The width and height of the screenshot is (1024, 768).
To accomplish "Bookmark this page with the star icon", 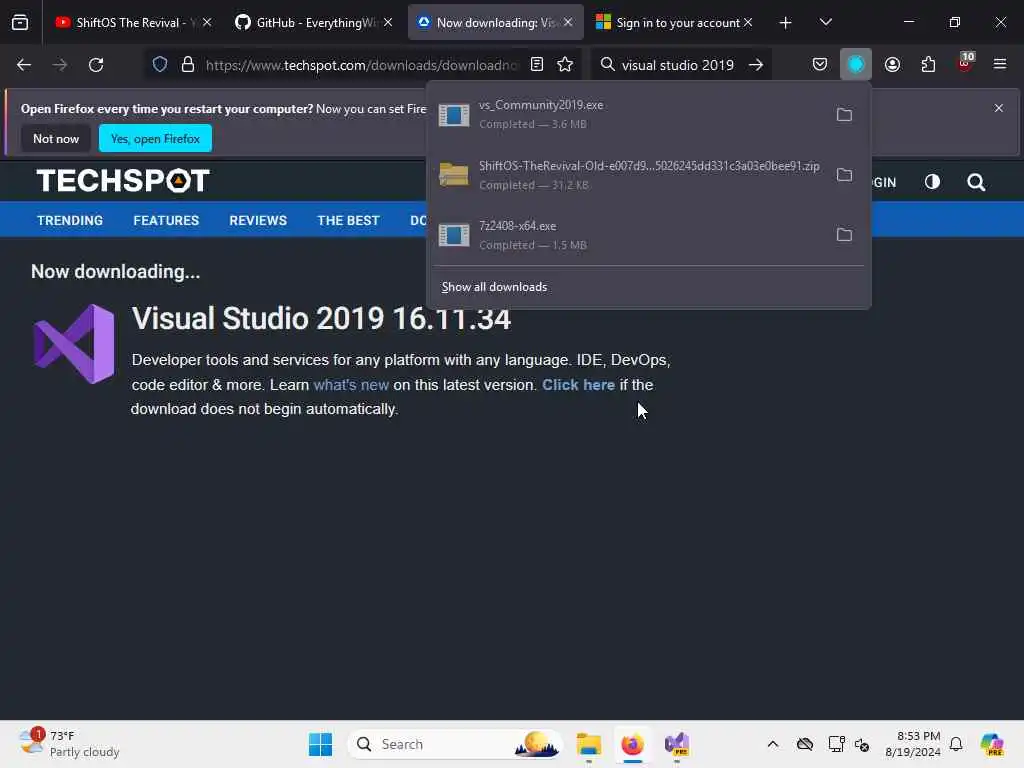I will (x=565, y=65).
